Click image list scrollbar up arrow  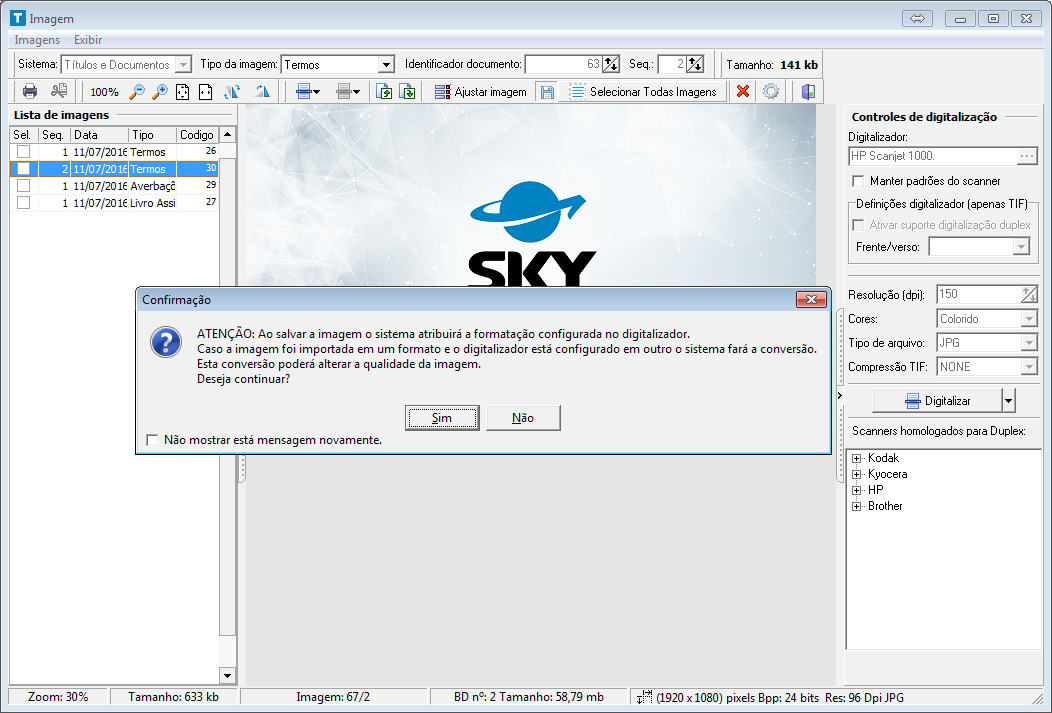tap(227, 134)
